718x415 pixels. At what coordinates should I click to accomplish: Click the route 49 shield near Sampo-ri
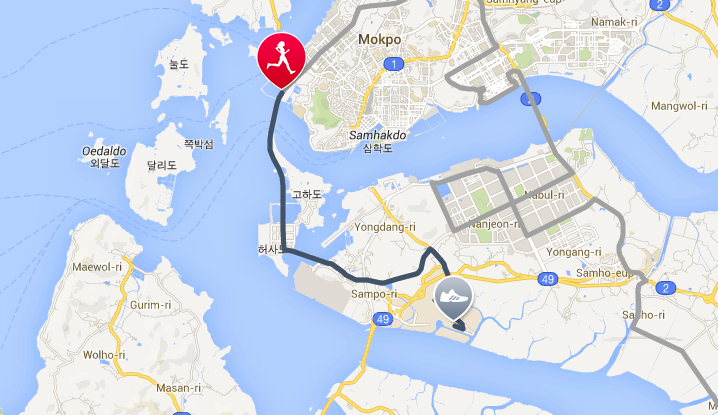tap(383, 319)
